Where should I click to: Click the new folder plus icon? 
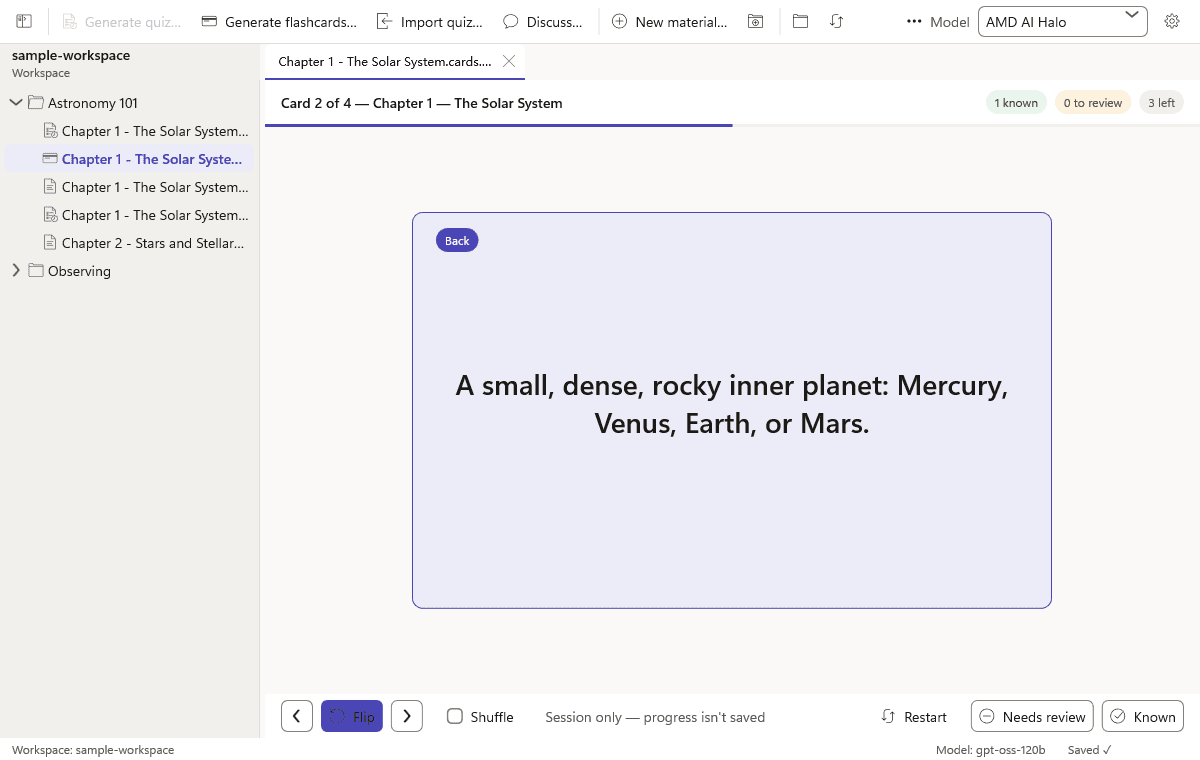click(x=756, y=21)
